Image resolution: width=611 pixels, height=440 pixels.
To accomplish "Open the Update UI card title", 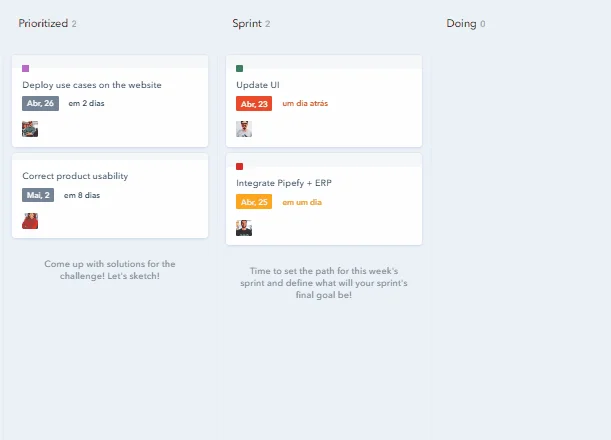I will [258, 85].
